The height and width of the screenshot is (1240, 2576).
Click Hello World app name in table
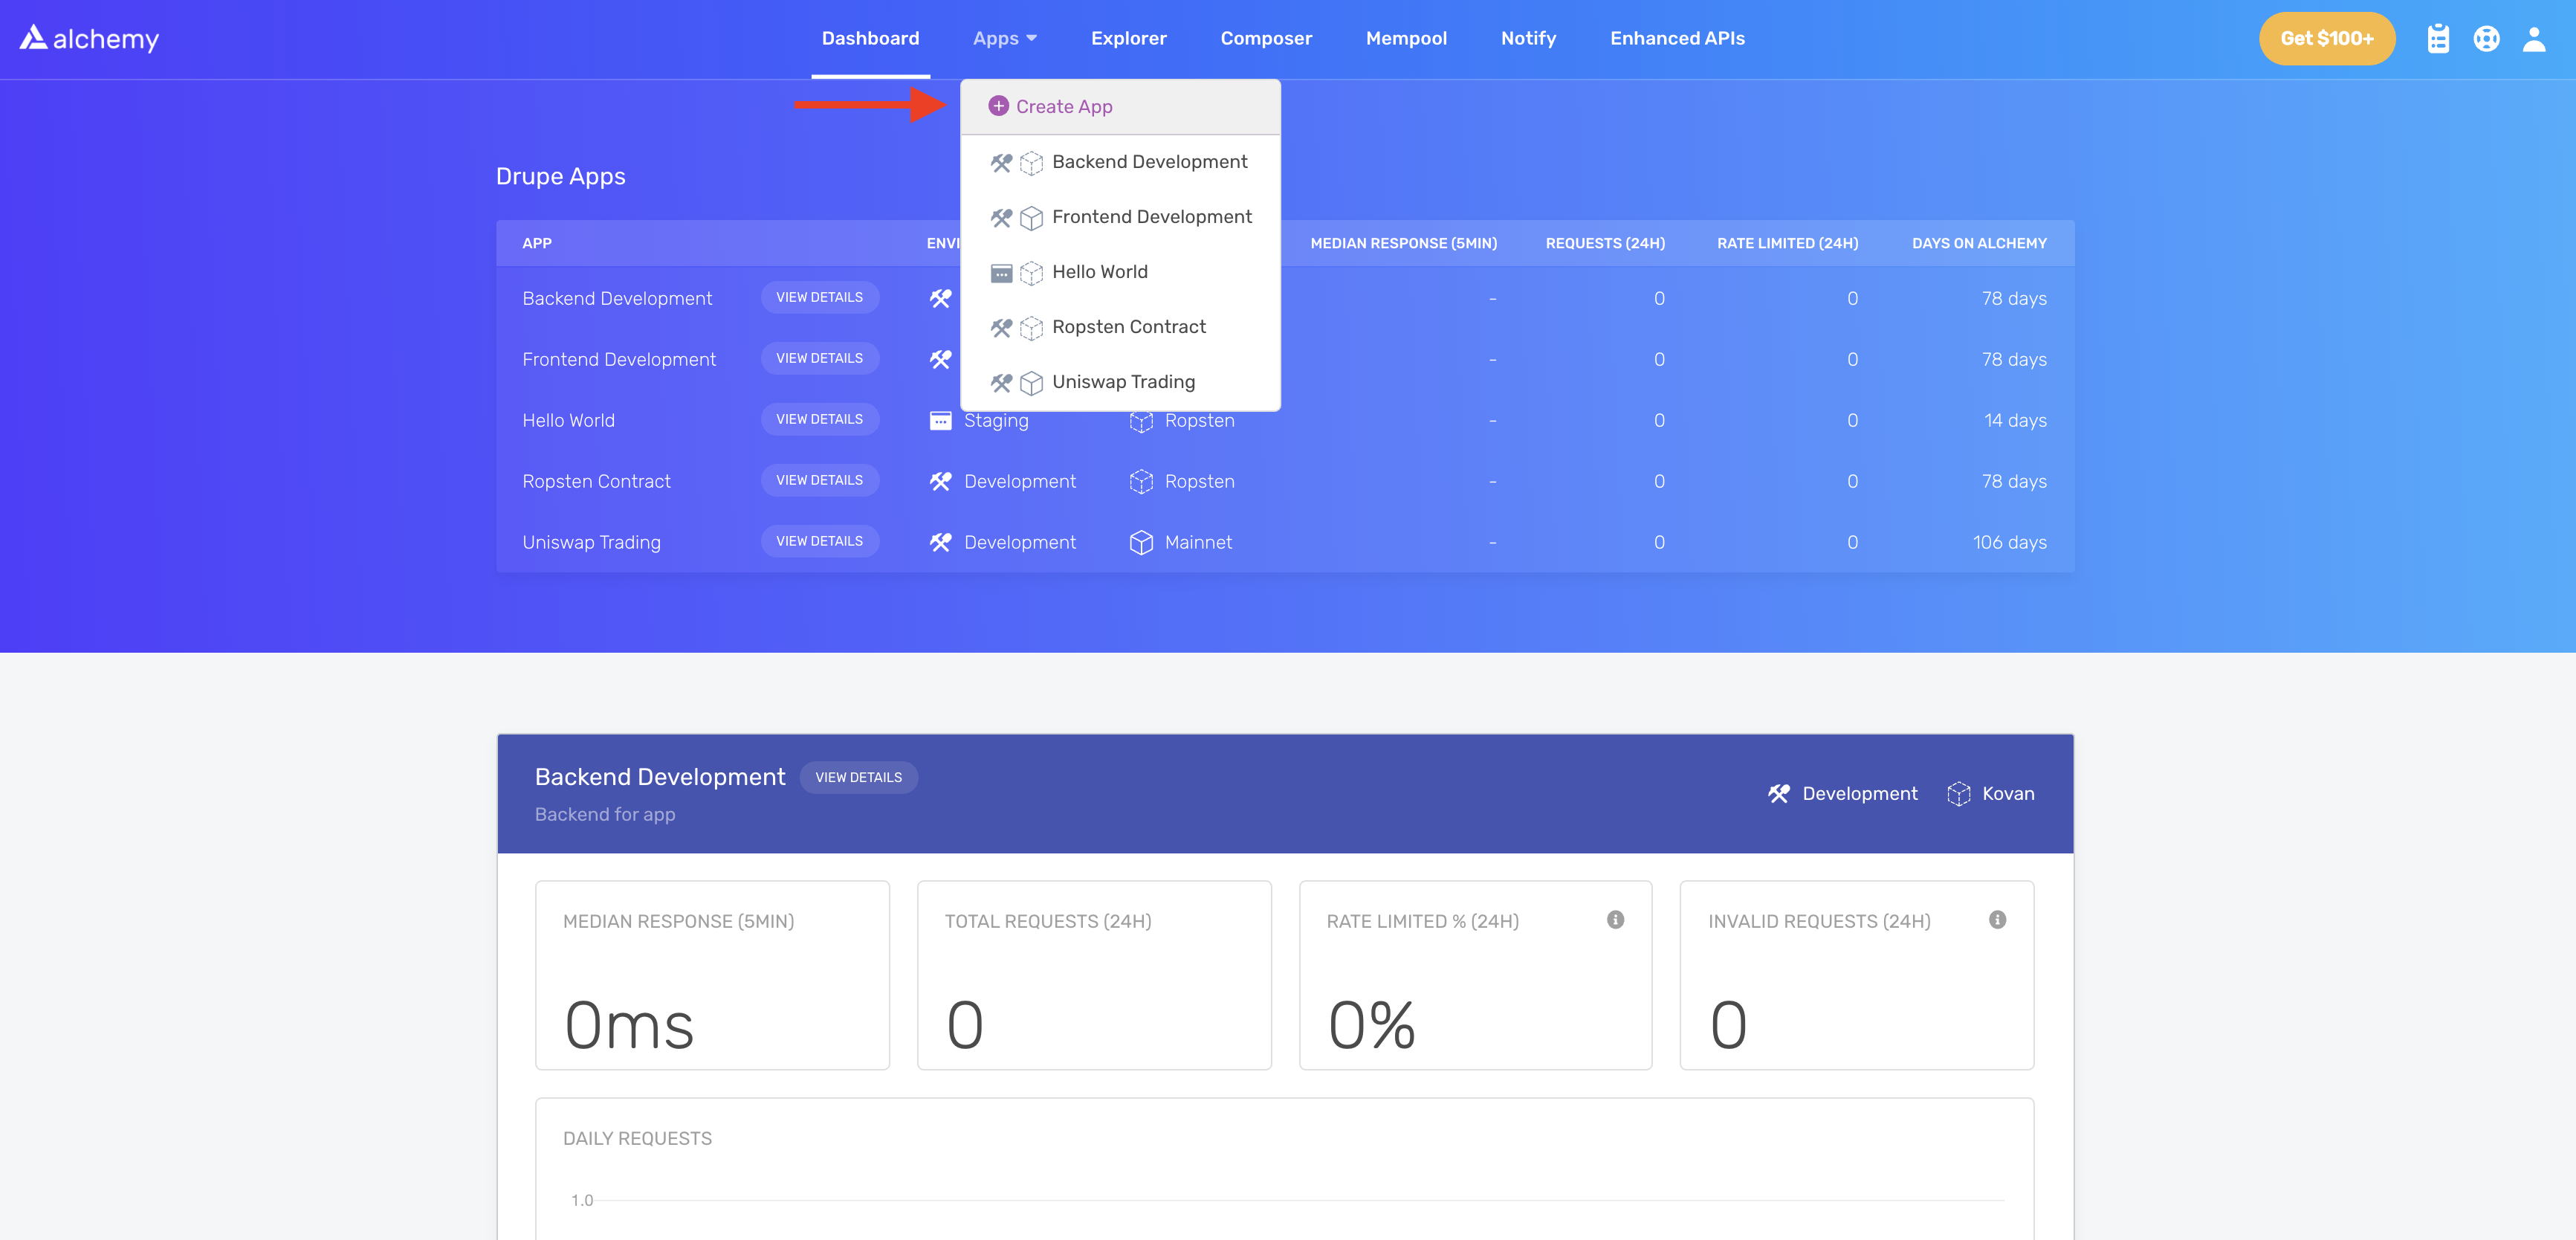(x=568, y=421)
